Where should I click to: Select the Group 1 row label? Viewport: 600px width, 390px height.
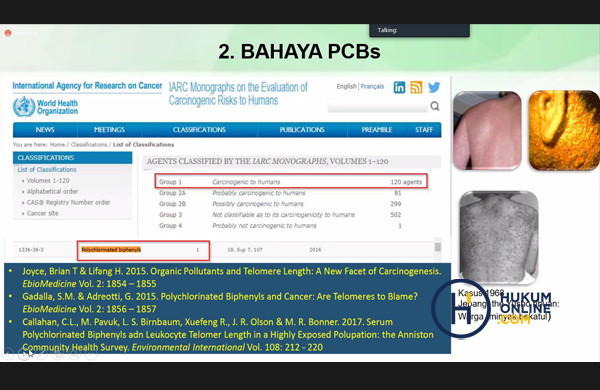[x=170, y=182]
